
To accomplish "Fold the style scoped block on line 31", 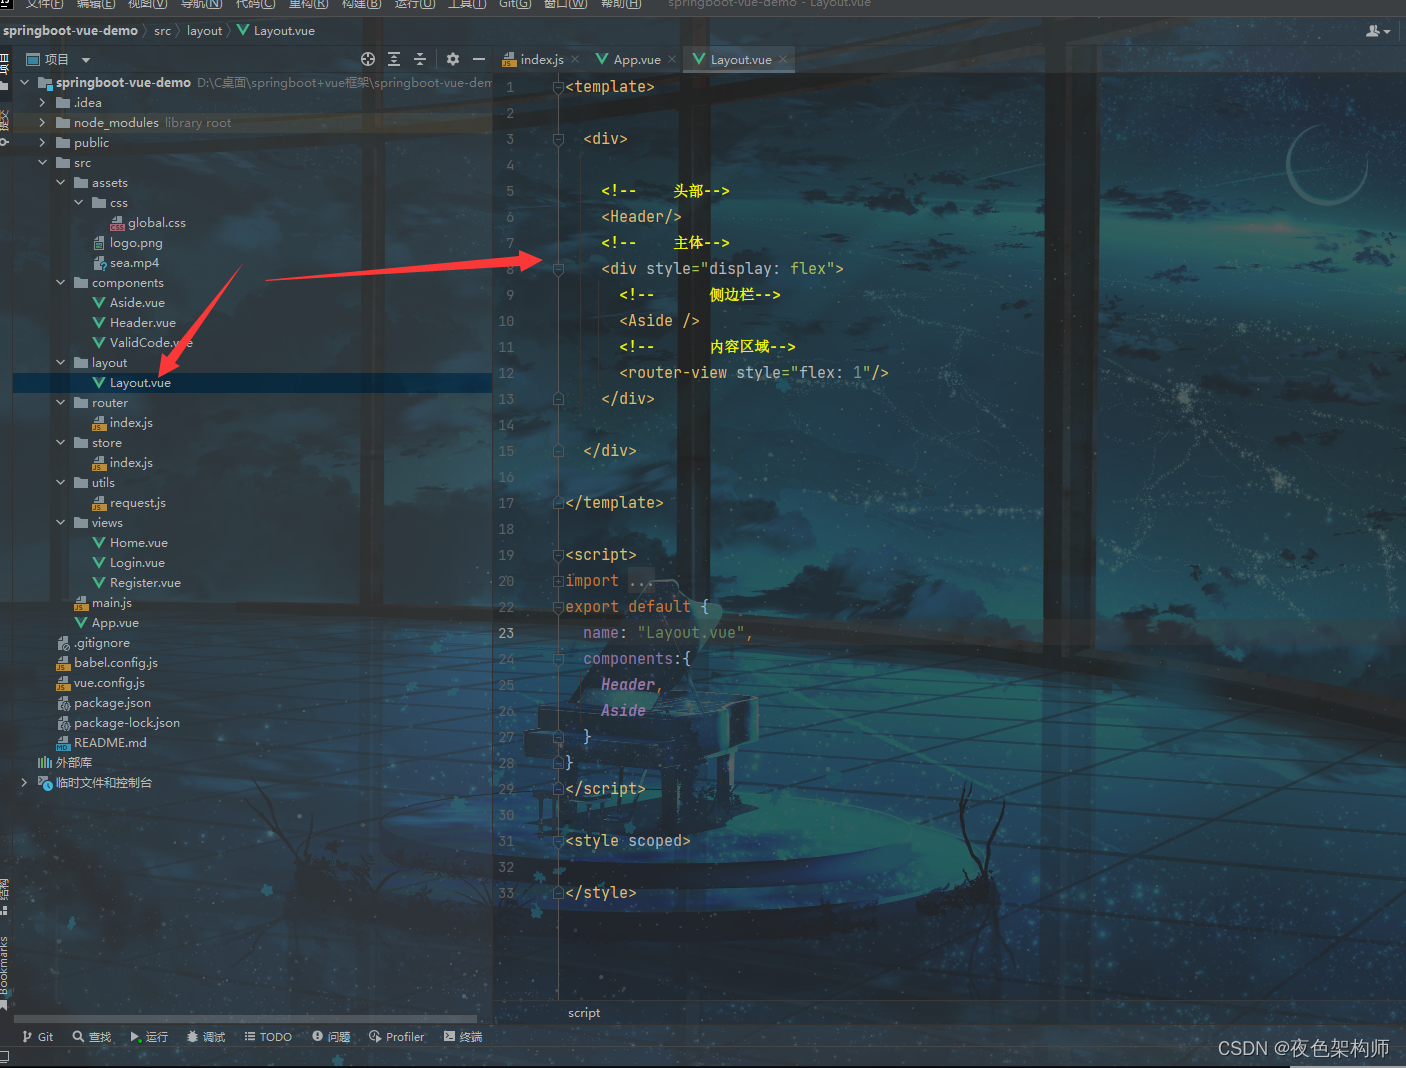I will coord(558,841).
